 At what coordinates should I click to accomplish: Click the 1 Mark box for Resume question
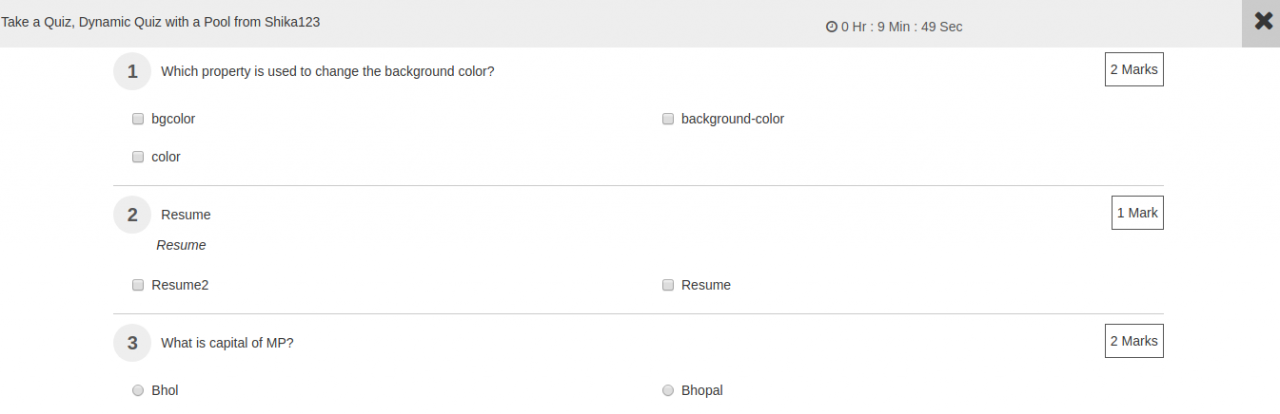point(1137,213)
